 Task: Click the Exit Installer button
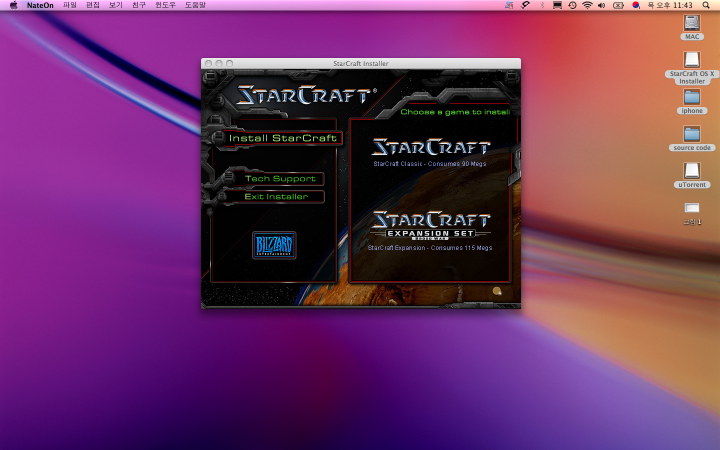tap(276, 197)
